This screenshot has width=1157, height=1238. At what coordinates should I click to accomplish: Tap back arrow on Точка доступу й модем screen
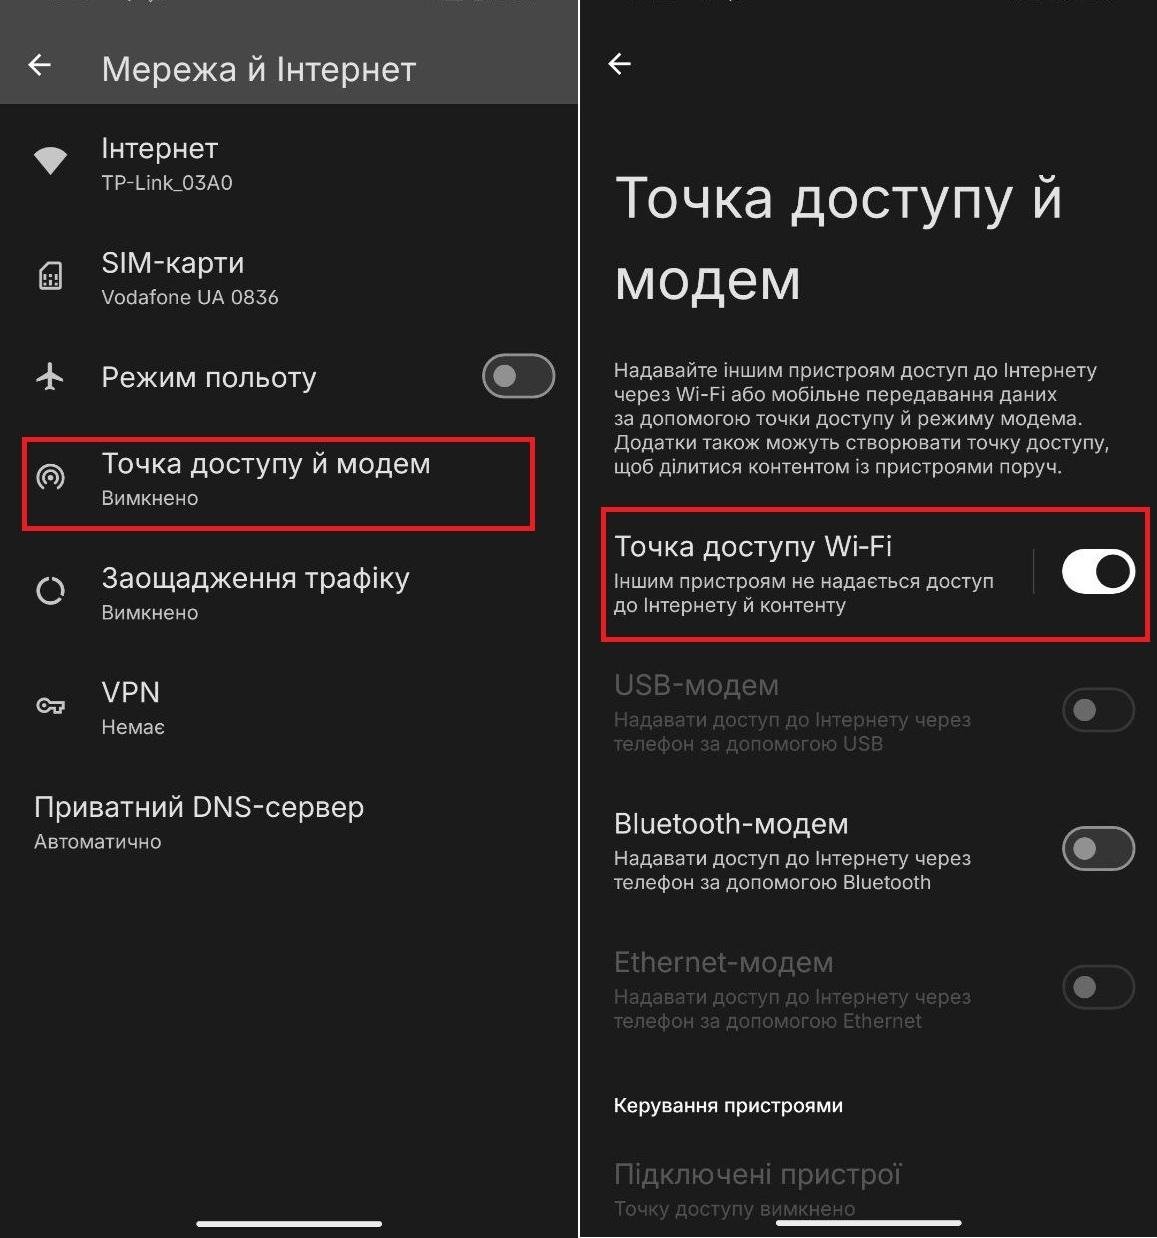(620, 64)
